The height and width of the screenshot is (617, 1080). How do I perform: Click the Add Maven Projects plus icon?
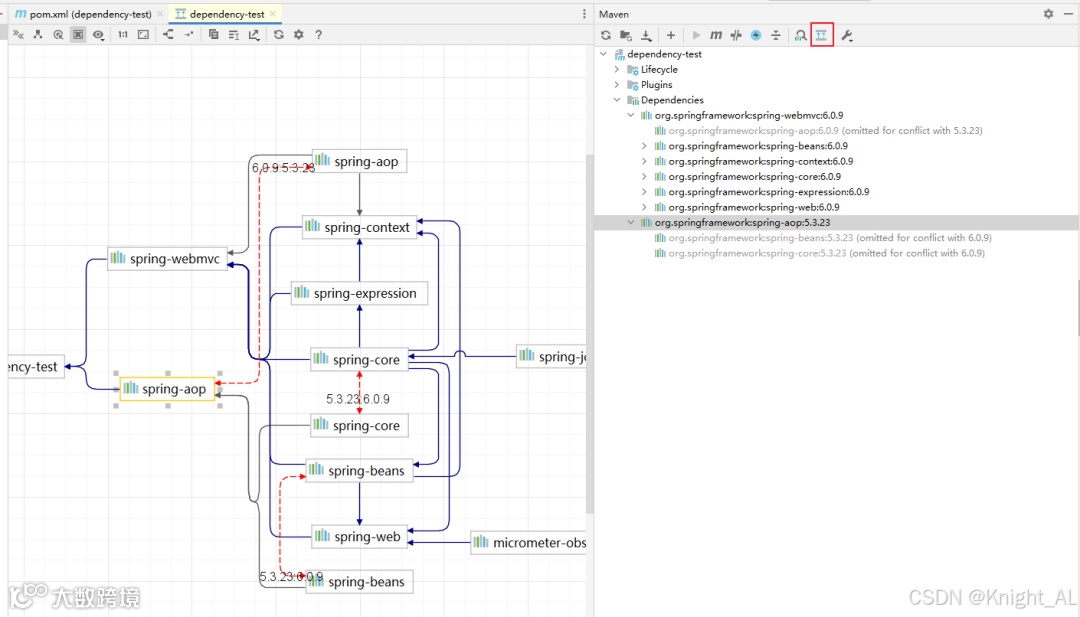click(x=671, y=35)
